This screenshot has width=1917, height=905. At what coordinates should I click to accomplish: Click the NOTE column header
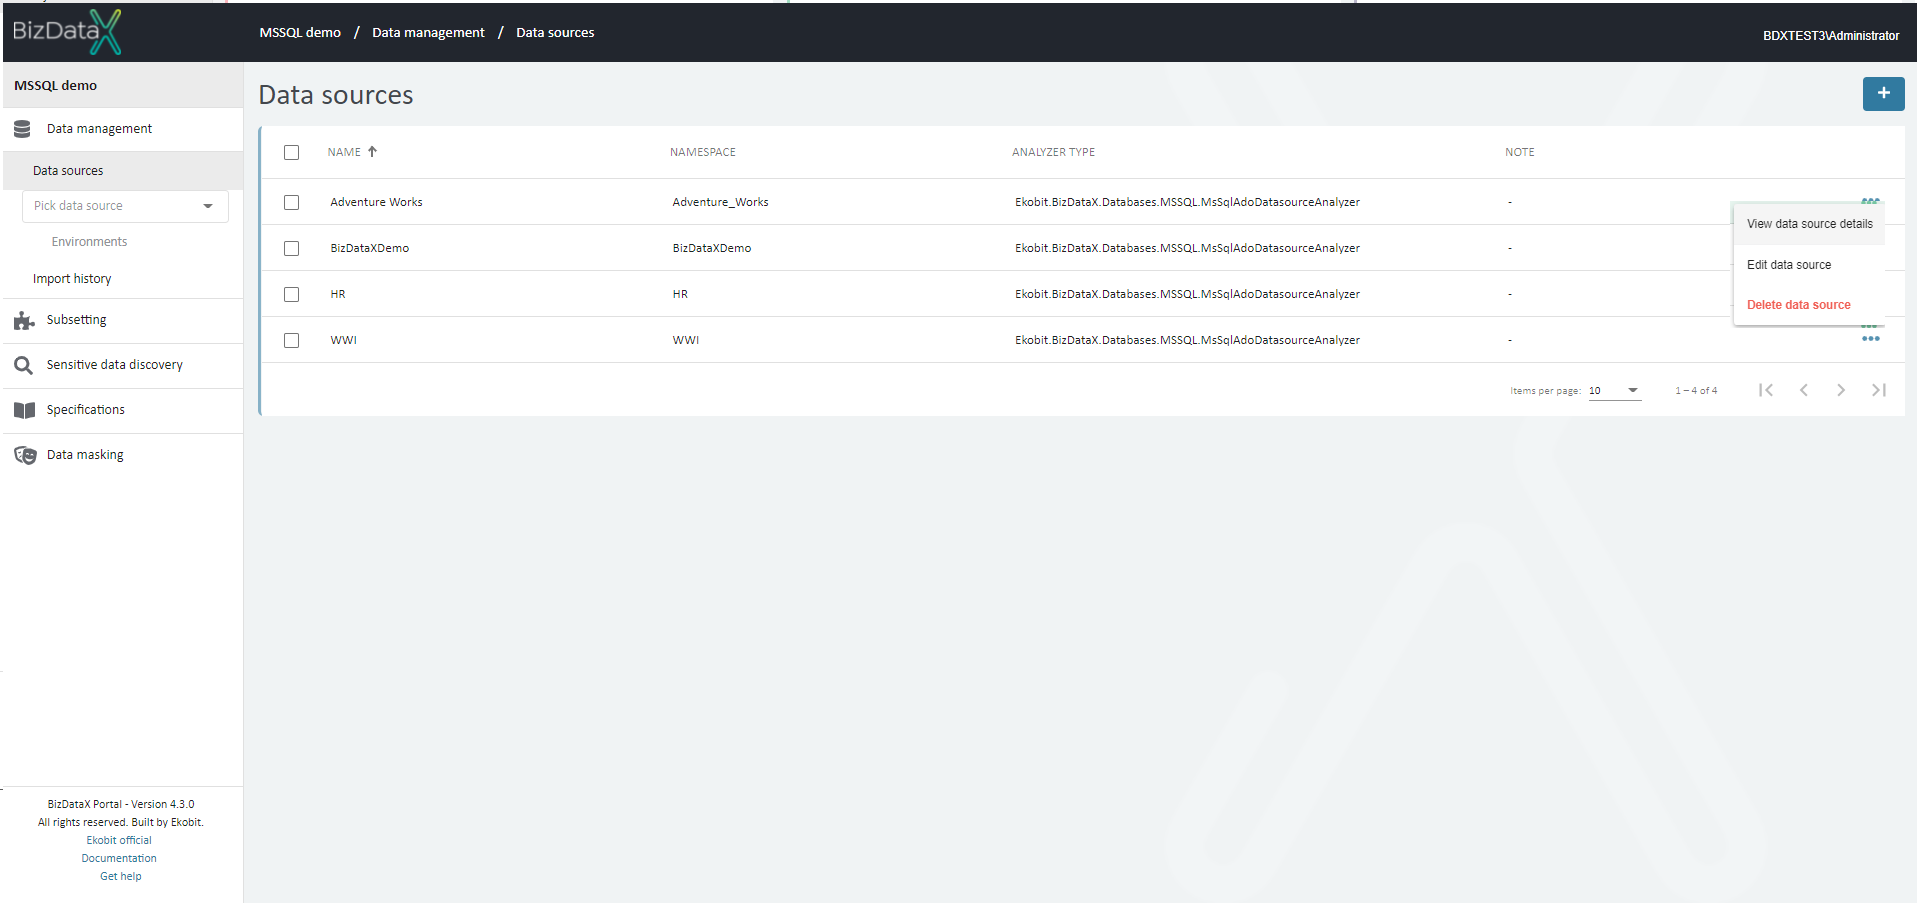(x=1520, y=152)
